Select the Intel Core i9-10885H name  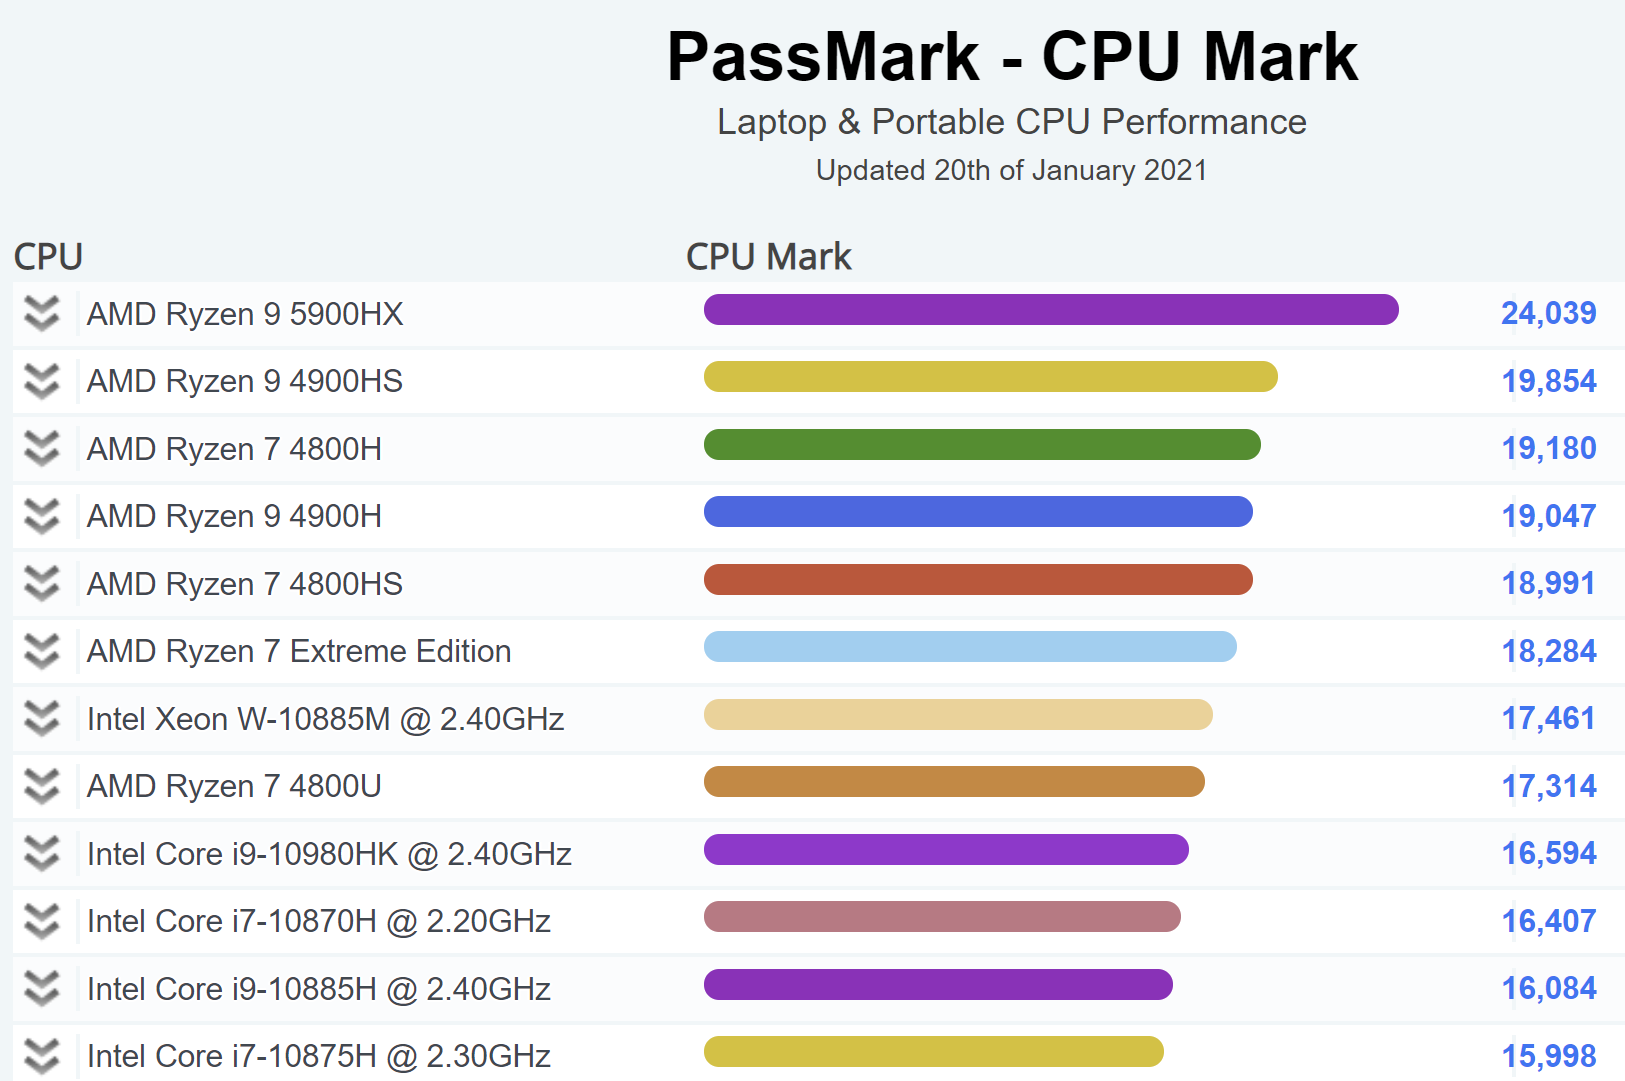pyautogui.click(x=318, y=989)
